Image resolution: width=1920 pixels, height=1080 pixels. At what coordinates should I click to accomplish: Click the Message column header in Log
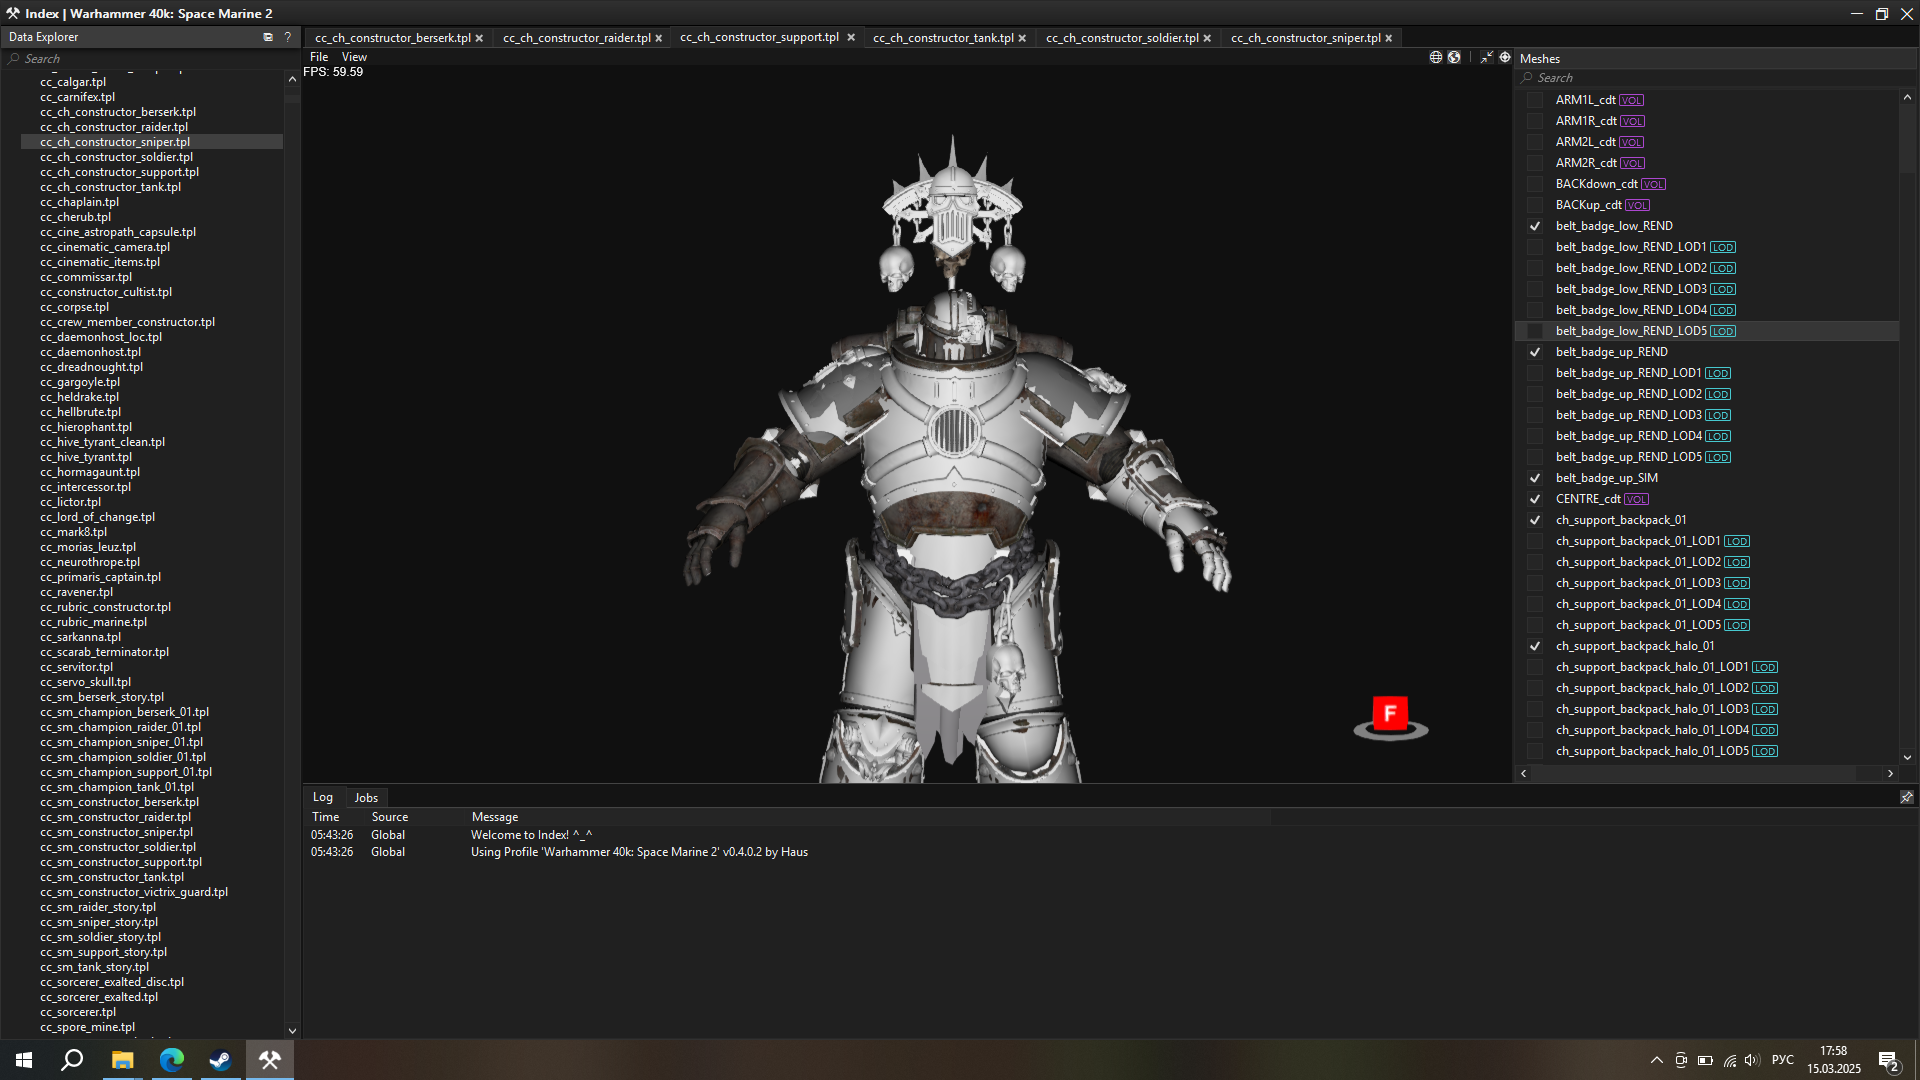[495, 817]
